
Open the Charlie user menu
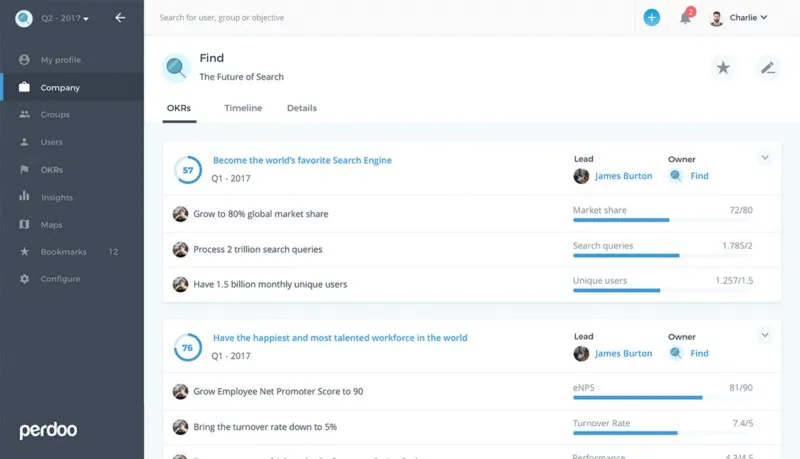(739, 18)
